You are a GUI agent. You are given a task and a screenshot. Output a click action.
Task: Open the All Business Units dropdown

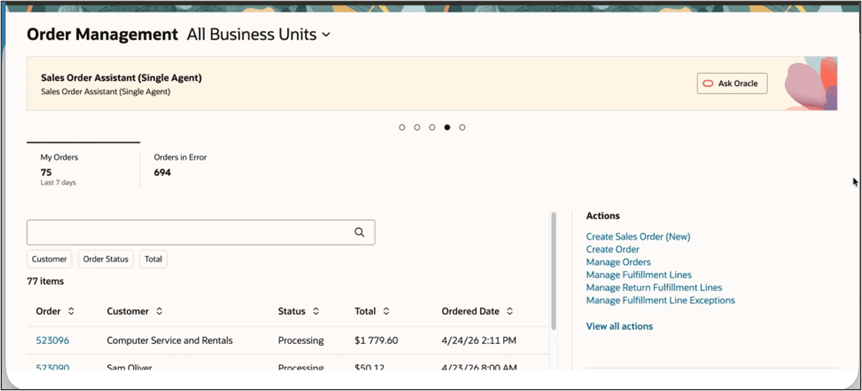[258, 35]
